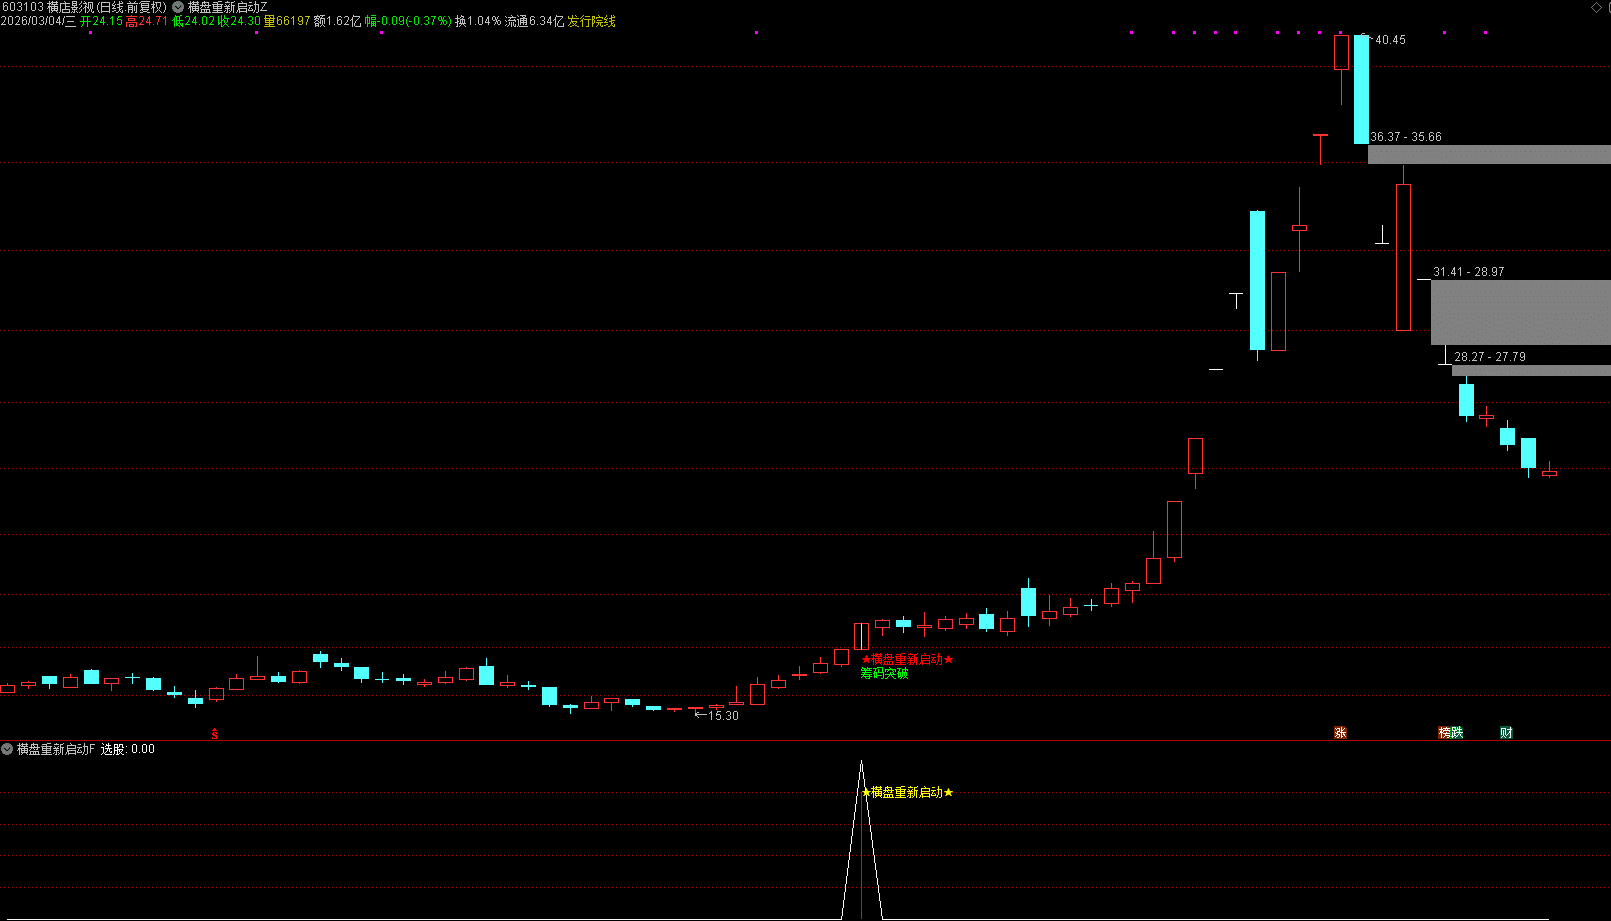Click the yellow star 横盘重新启动 indicator label
Image resolution: width=1611 pixels, height=921 pixels.
coord(907,792)
